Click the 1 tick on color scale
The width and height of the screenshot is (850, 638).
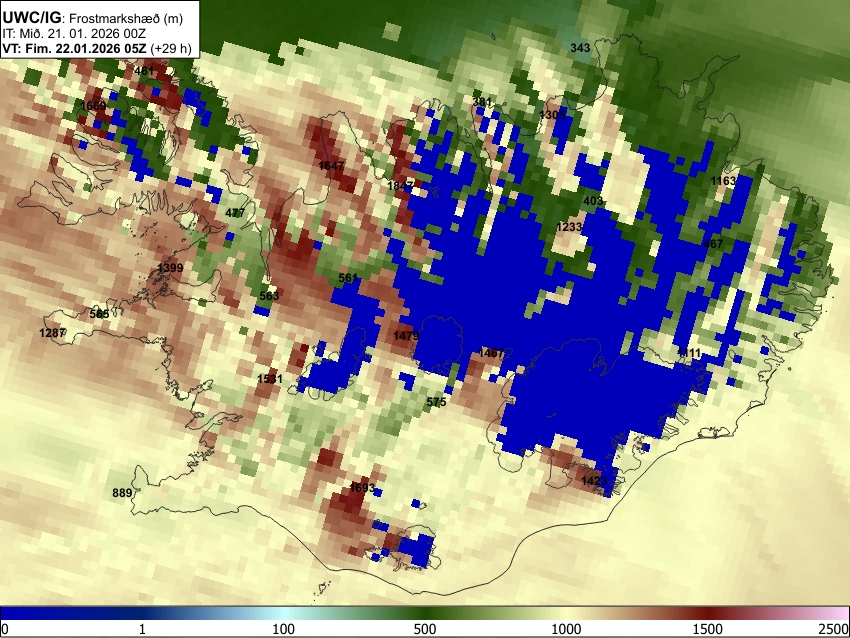point(142,629)
